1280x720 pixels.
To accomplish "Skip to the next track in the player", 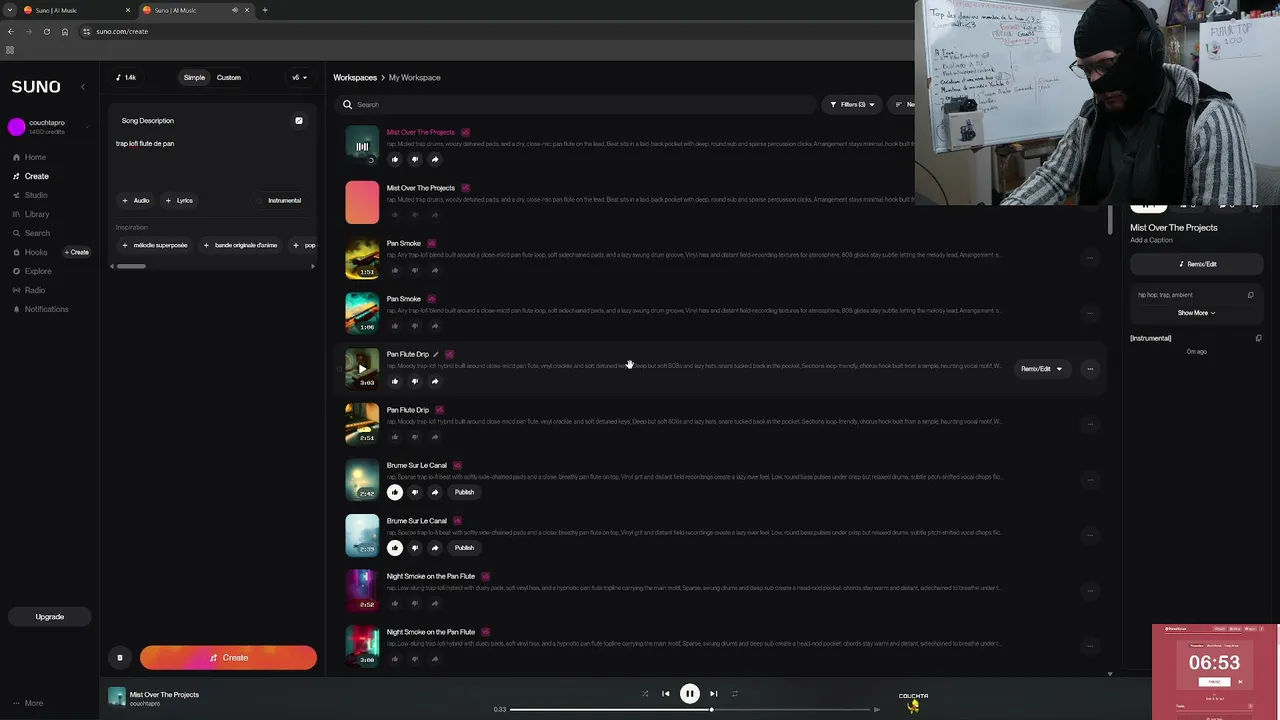I will click(713, 693).
